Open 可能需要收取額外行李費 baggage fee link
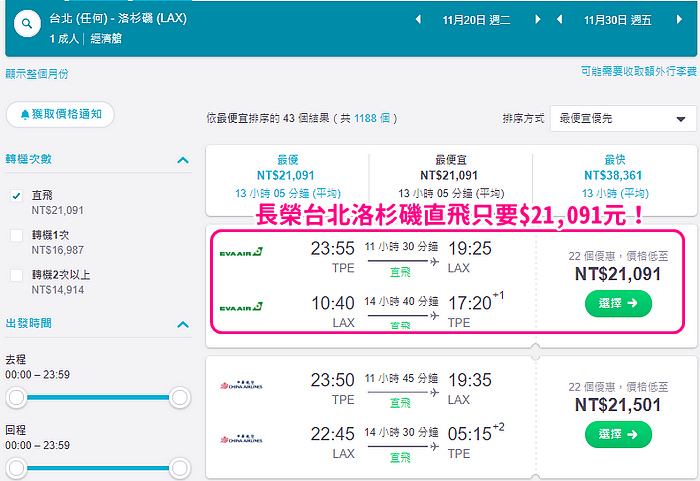The width and height of the screenshot is (700, 481). (x=638, y=71)
